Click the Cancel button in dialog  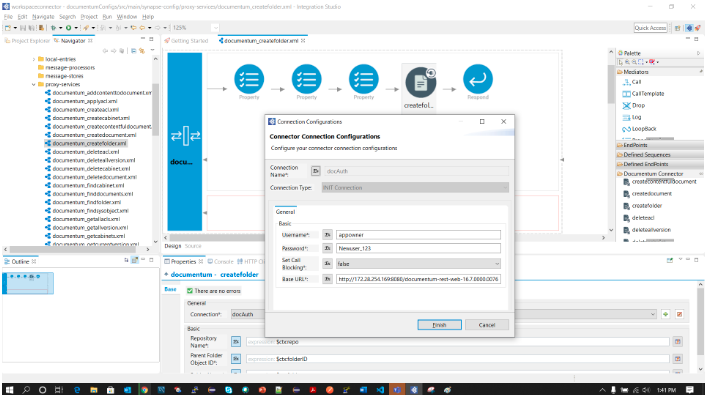click(x=487, y=325)
